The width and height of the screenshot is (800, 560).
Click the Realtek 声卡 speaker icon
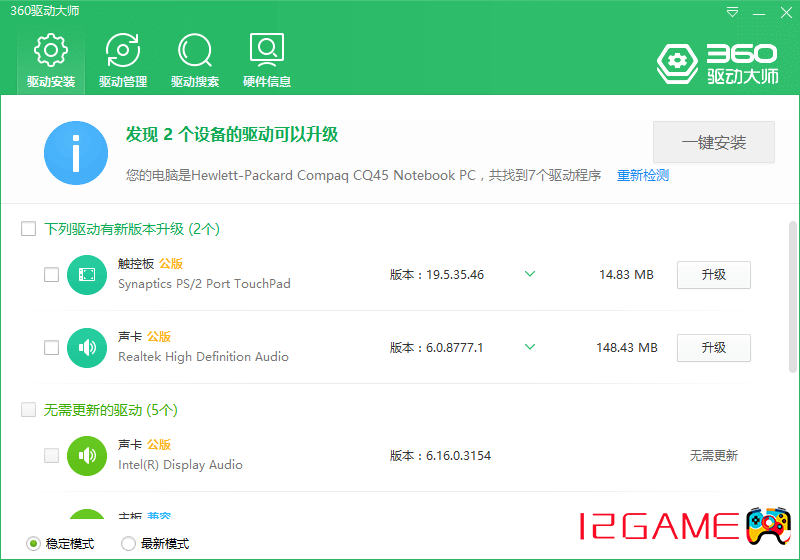point(87,348)
